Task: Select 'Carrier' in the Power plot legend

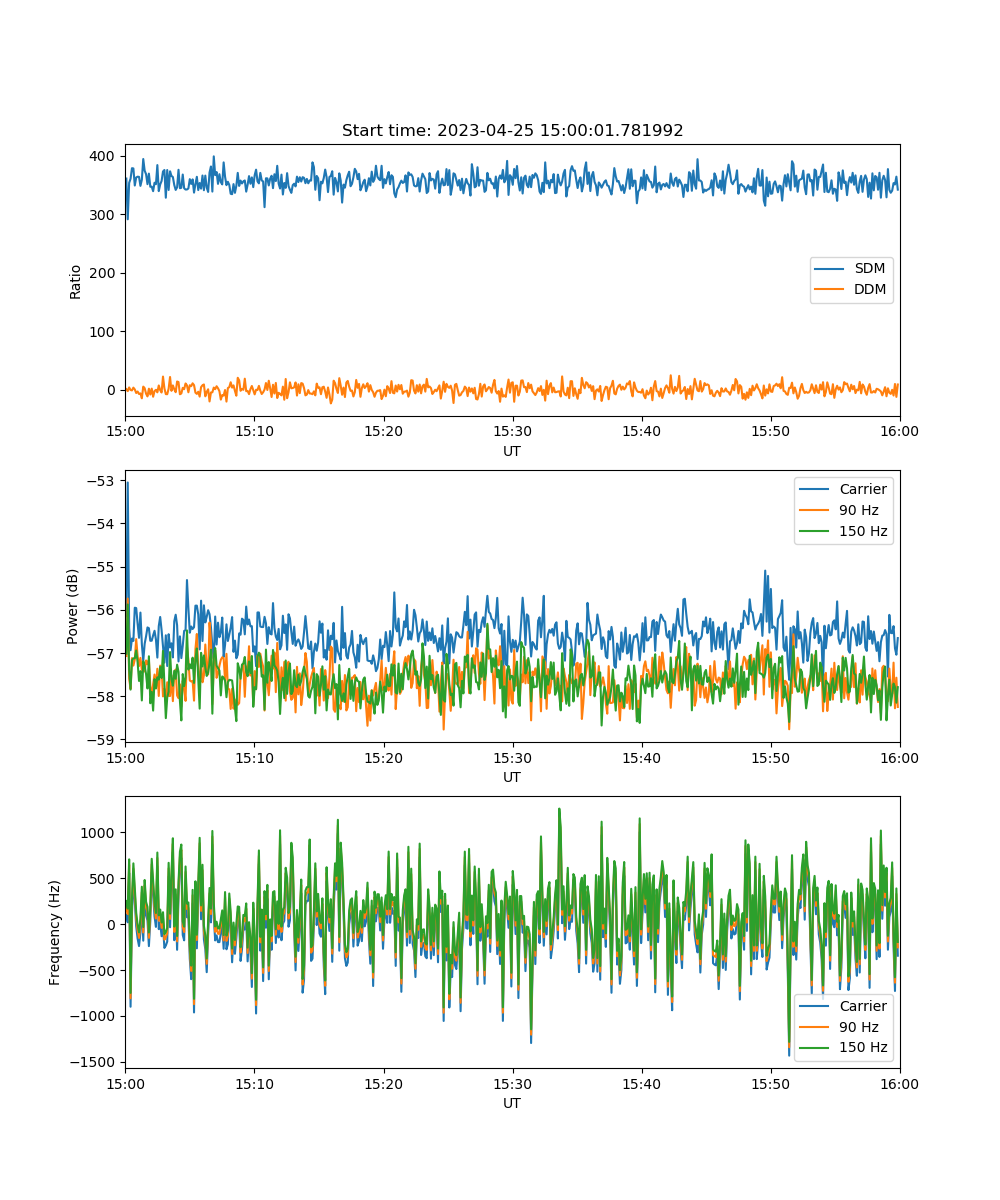Action: click(x=862, y=489)
